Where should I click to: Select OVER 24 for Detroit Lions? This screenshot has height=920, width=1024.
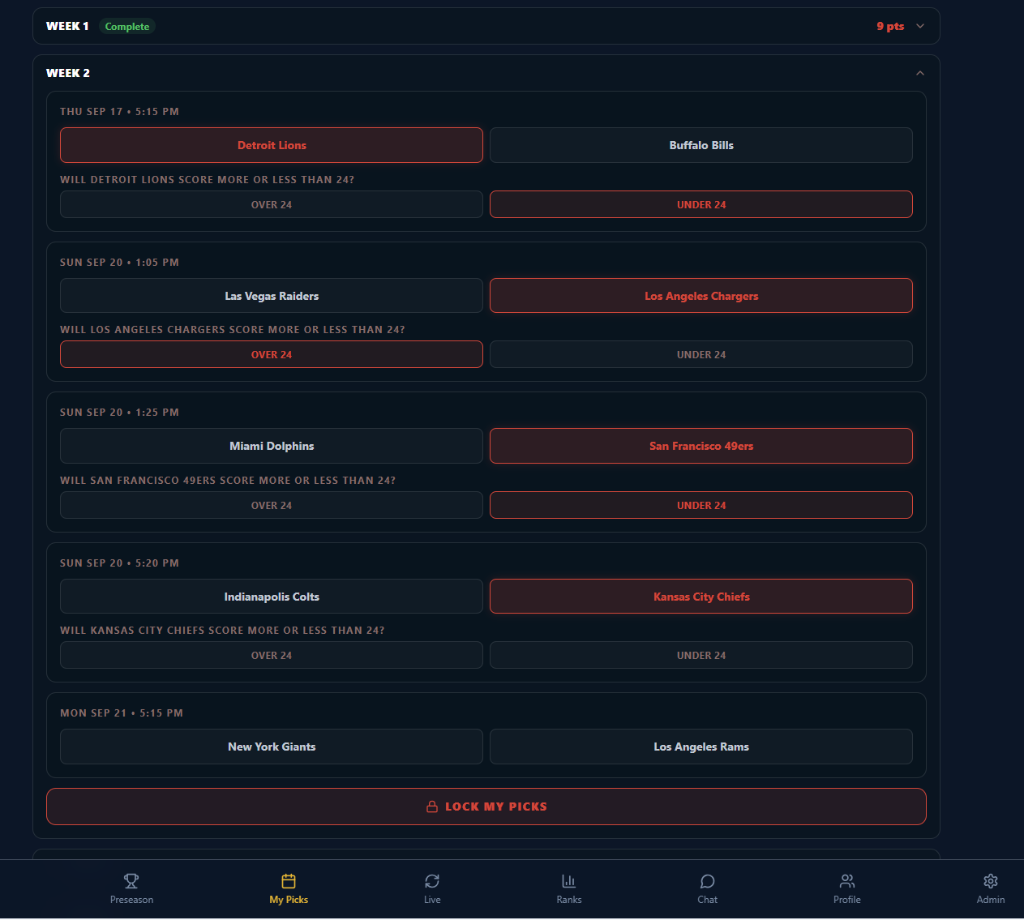(x=271, y=204)
